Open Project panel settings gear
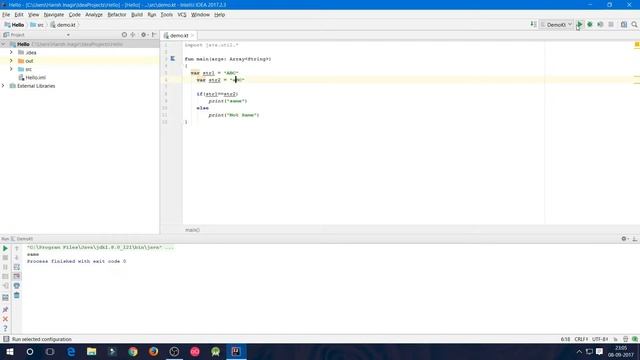Screen dimensions: 640x360 coord(144,35)
